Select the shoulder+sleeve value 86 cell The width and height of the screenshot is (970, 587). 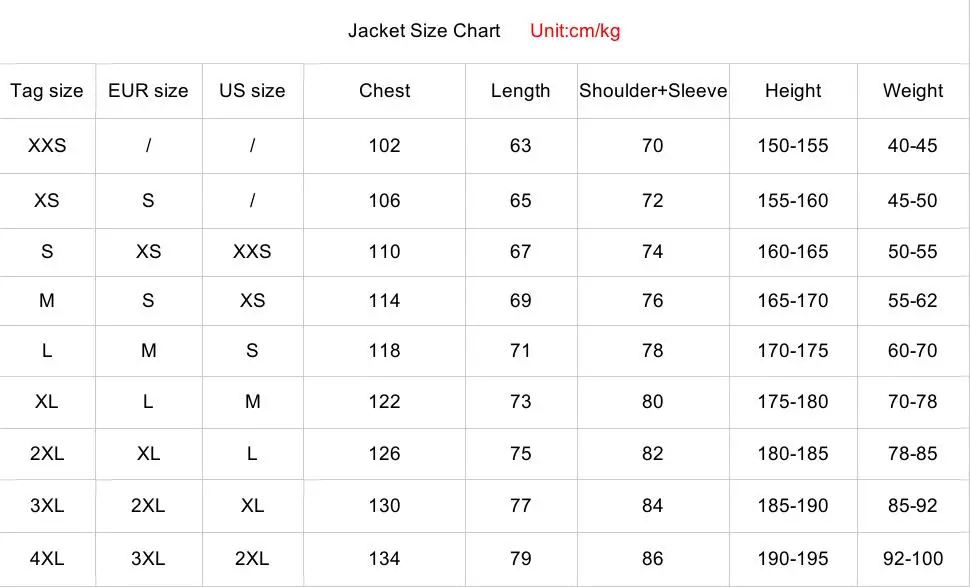click(x=653, y=559)
